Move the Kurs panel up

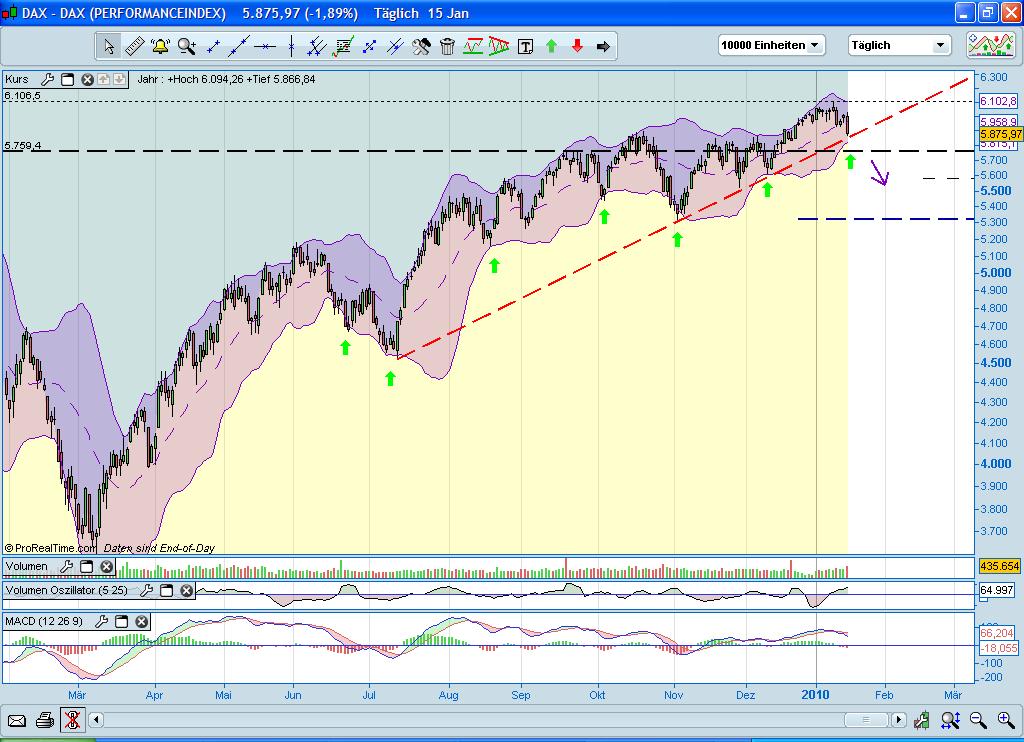pyautogui.click(x=103, y=80)
